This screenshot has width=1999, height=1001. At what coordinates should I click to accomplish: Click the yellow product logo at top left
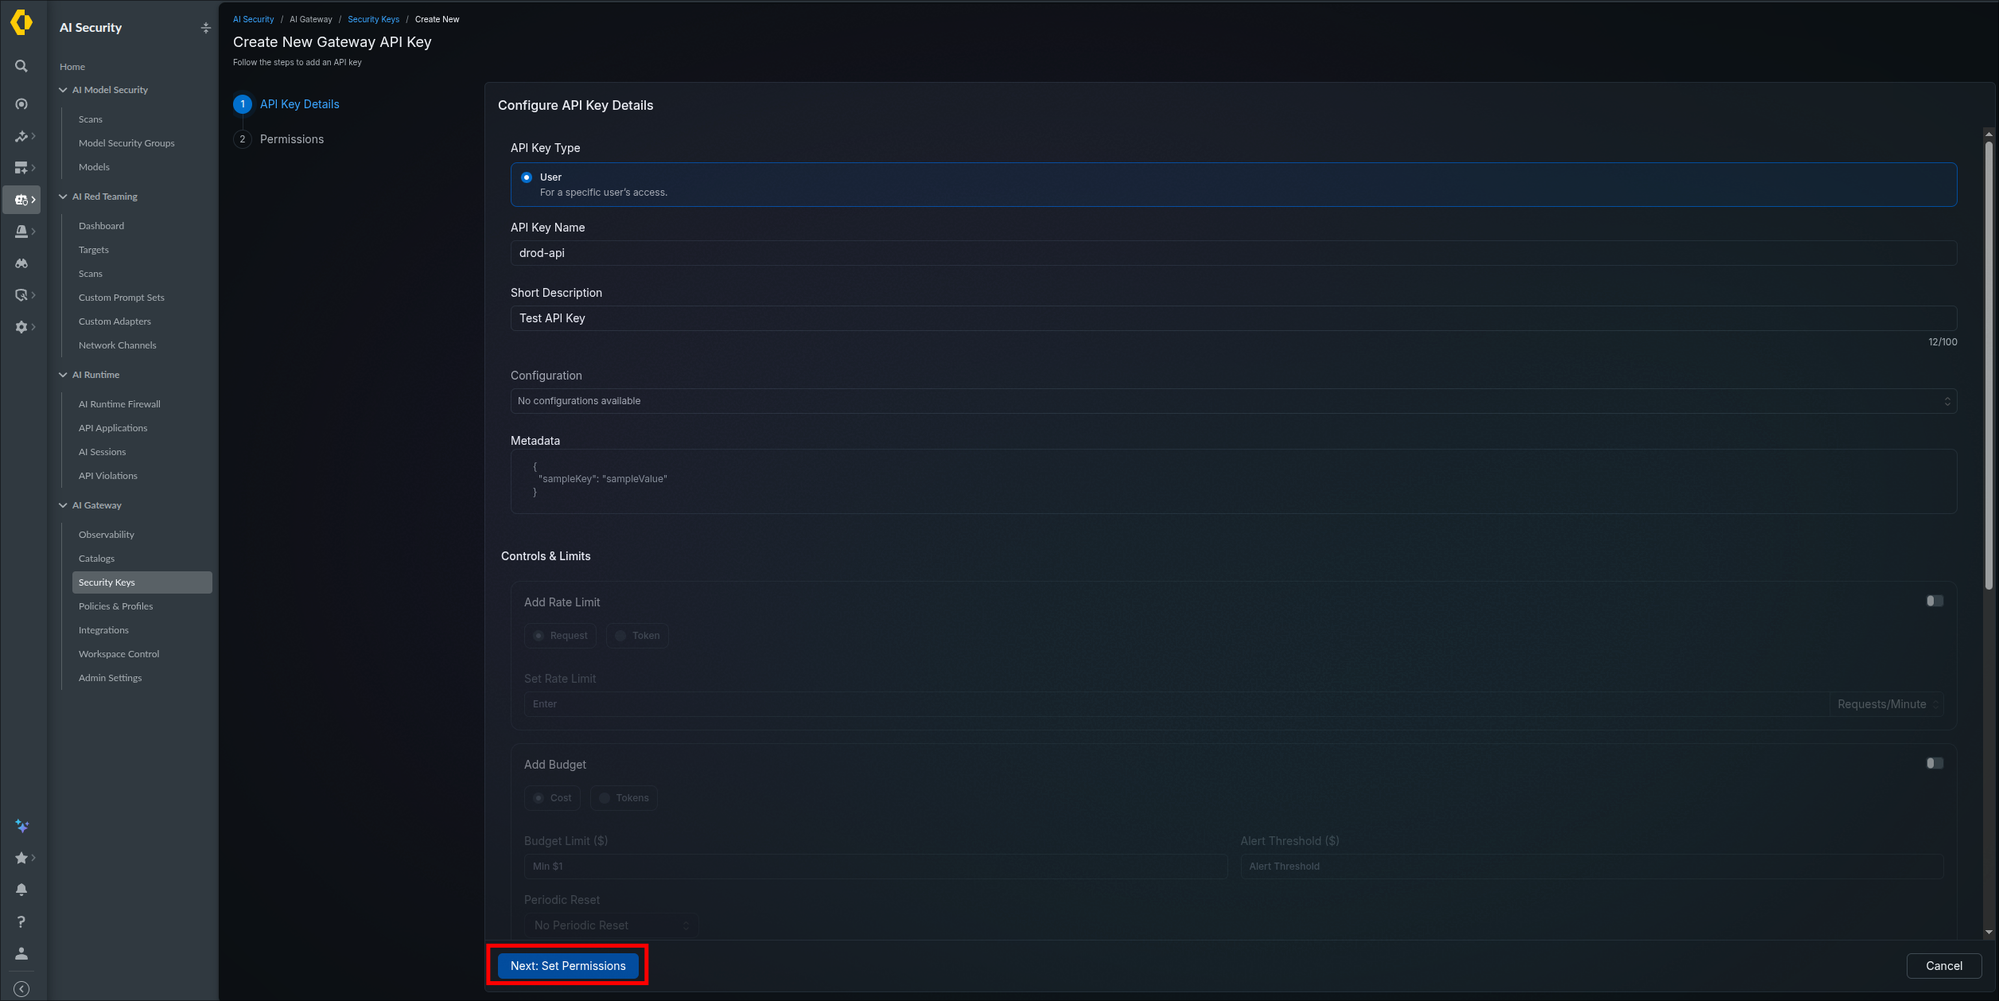click(21, 23)
